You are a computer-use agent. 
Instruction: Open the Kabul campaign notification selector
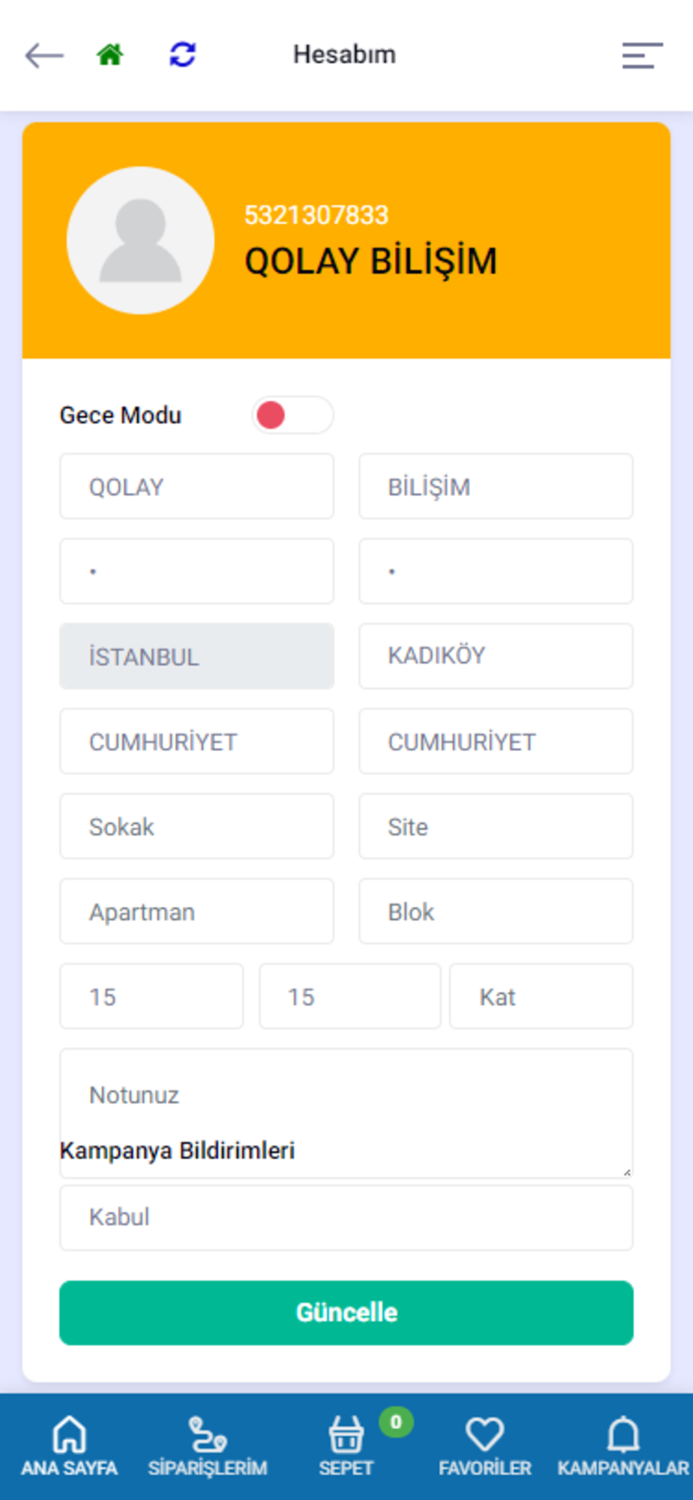click(346, 1217)
